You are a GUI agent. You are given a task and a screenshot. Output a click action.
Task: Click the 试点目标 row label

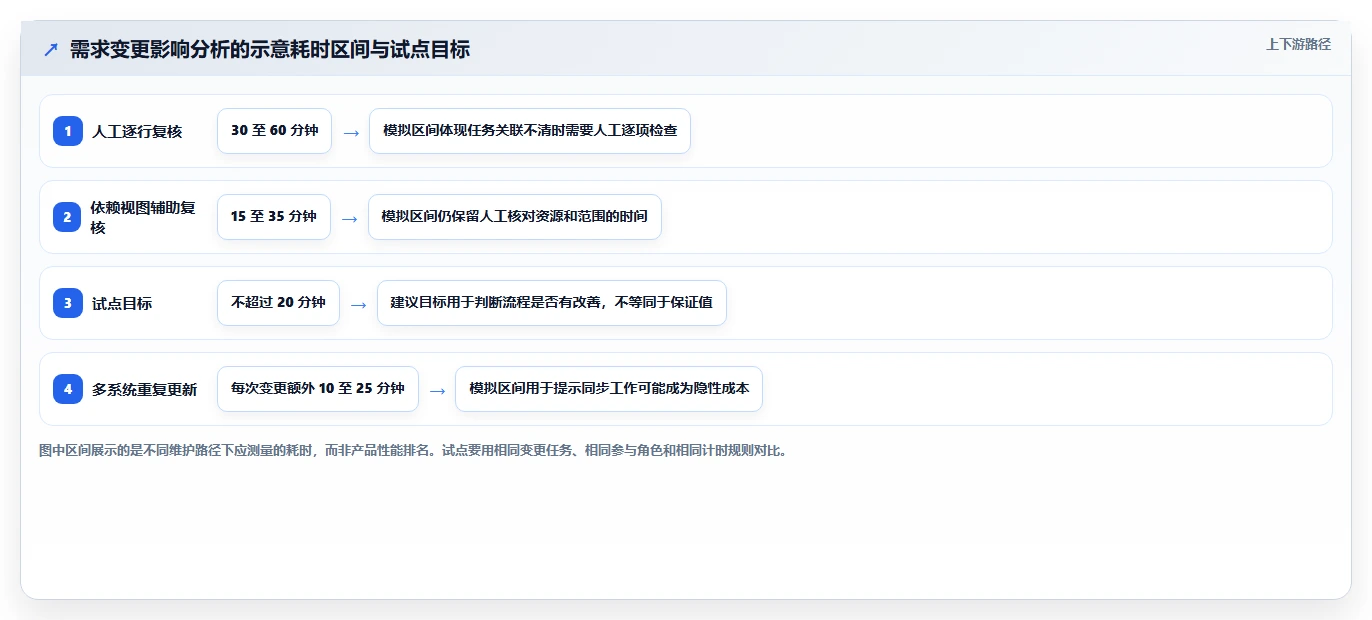click(x=122, y=303)
